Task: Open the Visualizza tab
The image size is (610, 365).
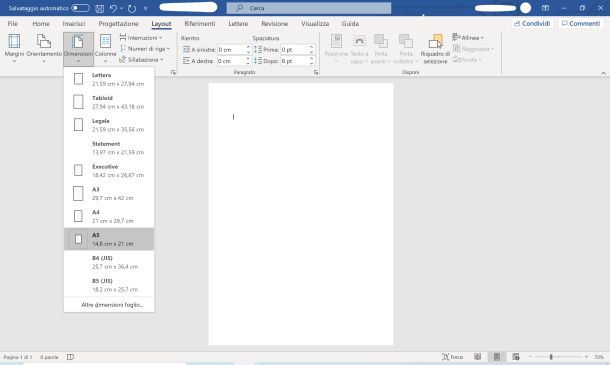Action: point(315,24)
